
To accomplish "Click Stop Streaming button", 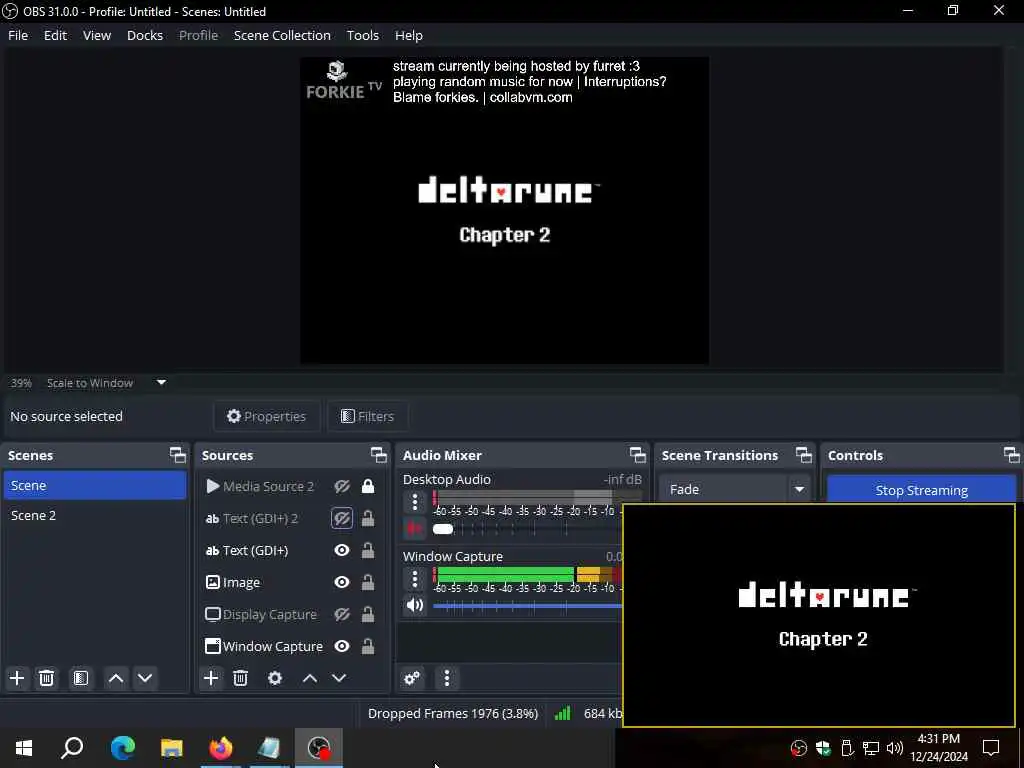I will pos(921,490).
